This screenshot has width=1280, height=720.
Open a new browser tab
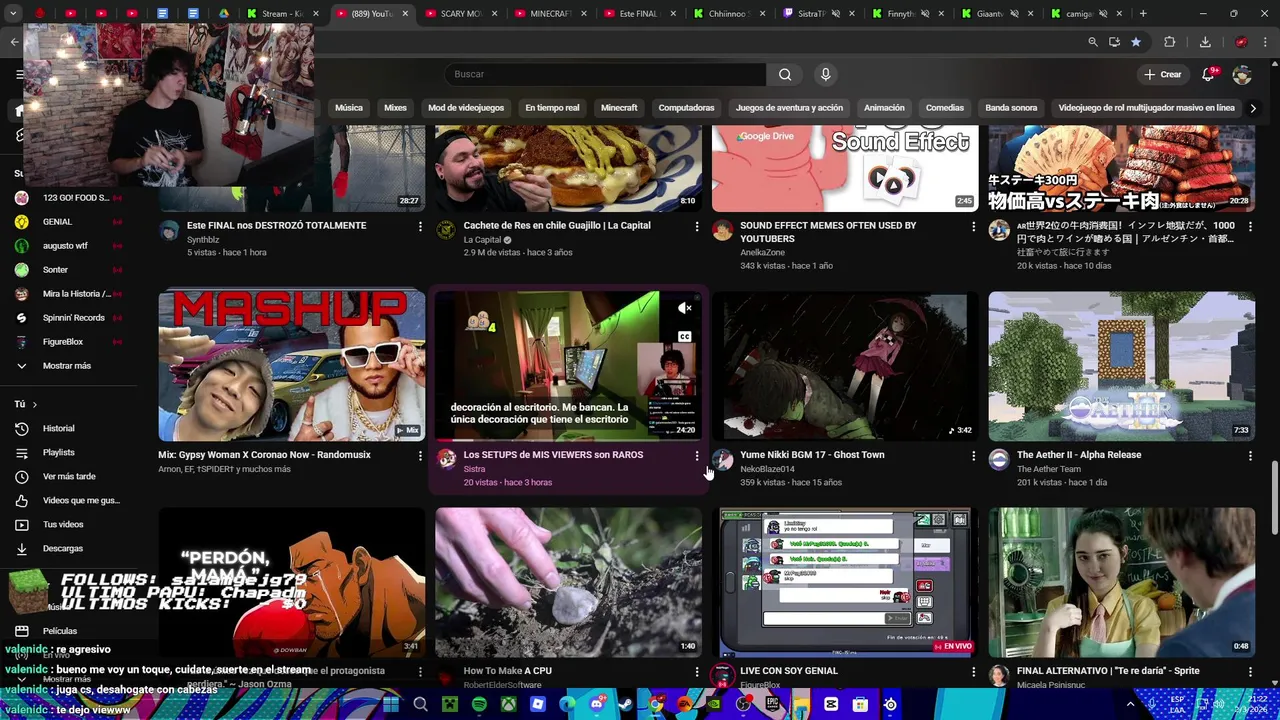(x=1143, y=14)
